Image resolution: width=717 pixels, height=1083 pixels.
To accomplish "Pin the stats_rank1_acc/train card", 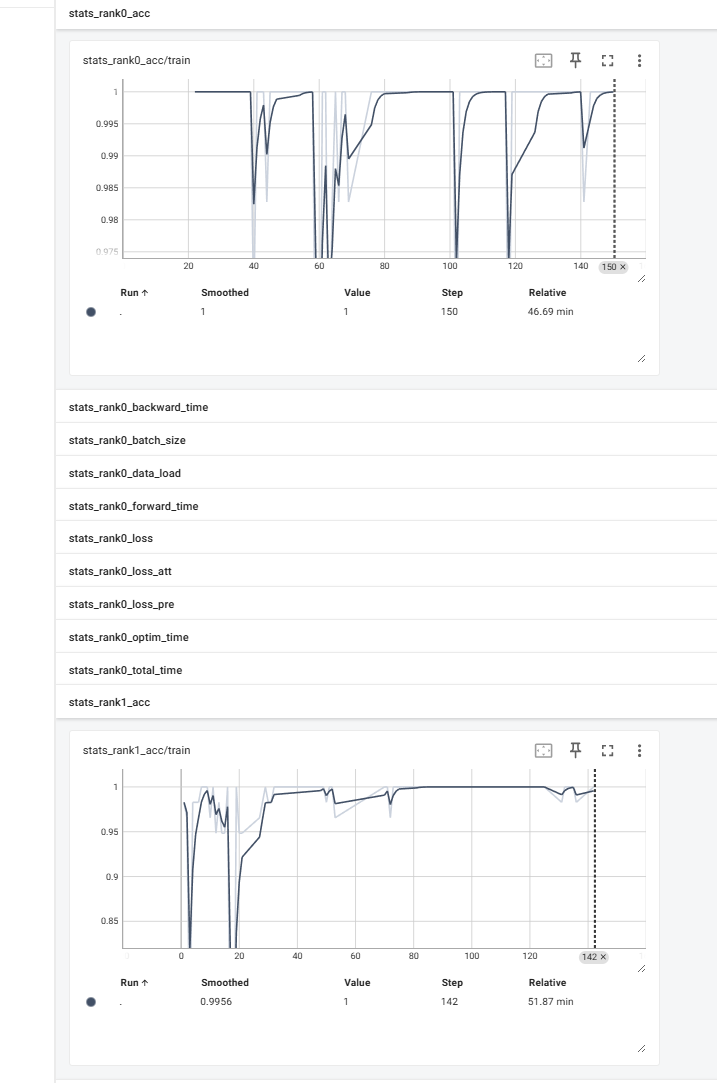I will tap(575, 750).
